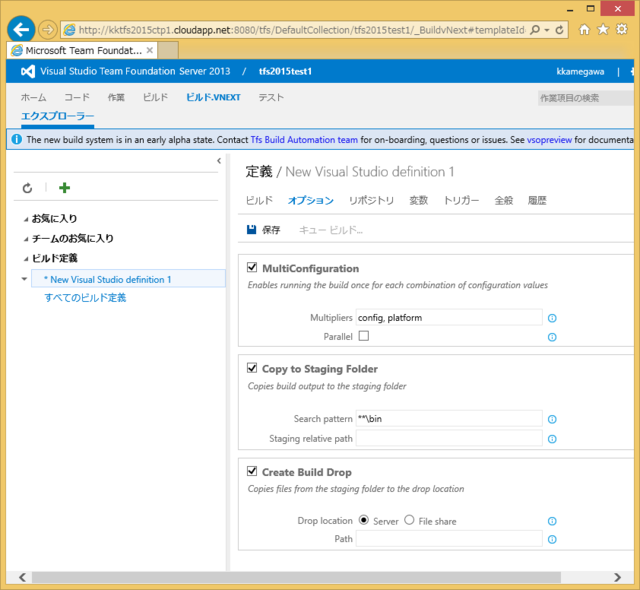Switch to the 履歴 tab

click(537, 200)
